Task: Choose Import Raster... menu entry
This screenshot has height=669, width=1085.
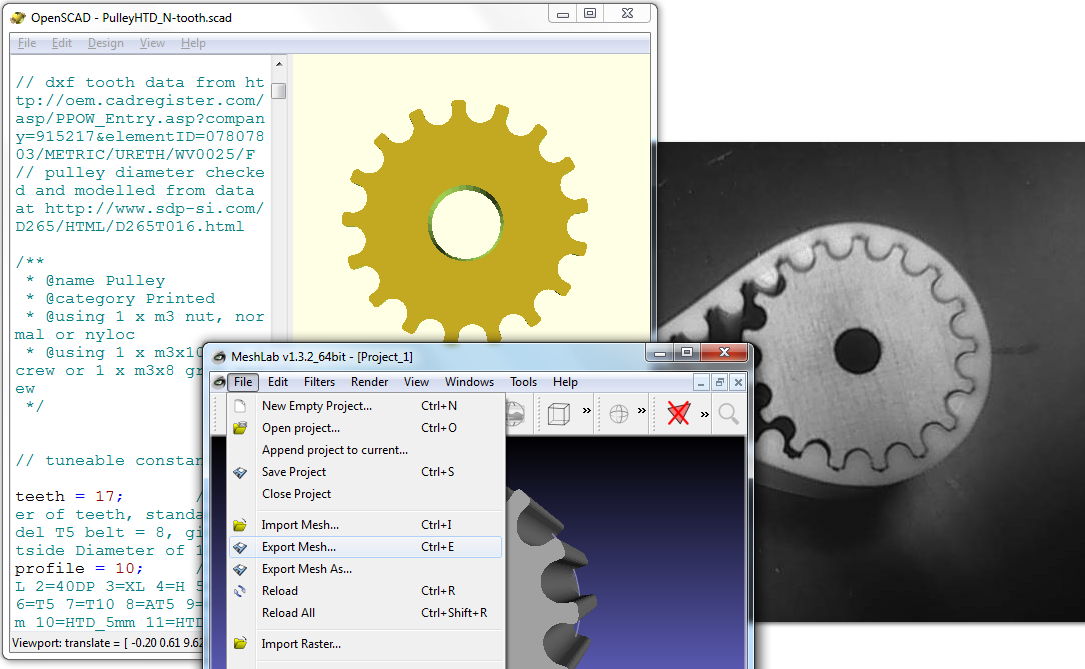Action: pos(365,644)
